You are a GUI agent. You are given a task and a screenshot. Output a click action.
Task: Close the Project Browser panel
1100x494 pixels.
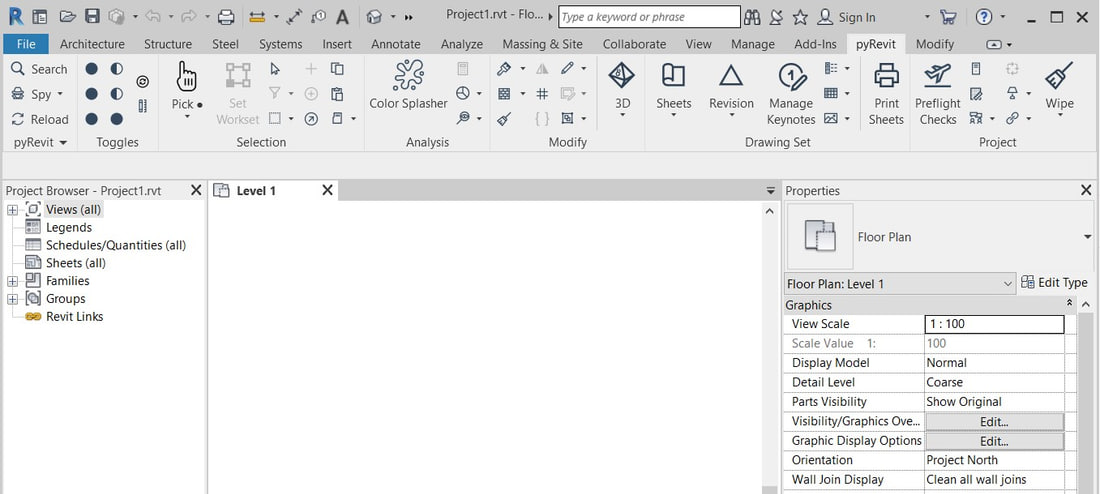click(196, 190)
